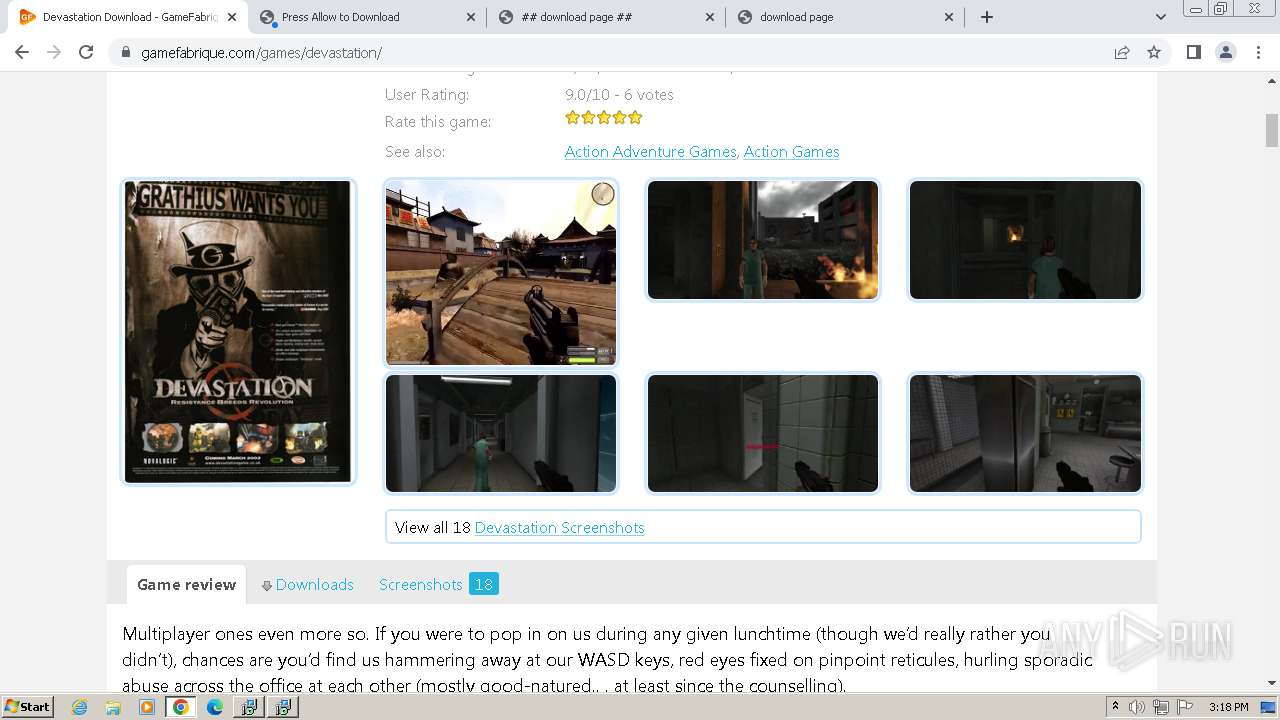The height and width of the screenshot is (720, 1280).
Task: Select the Game review tab
Action: (186, 585)
